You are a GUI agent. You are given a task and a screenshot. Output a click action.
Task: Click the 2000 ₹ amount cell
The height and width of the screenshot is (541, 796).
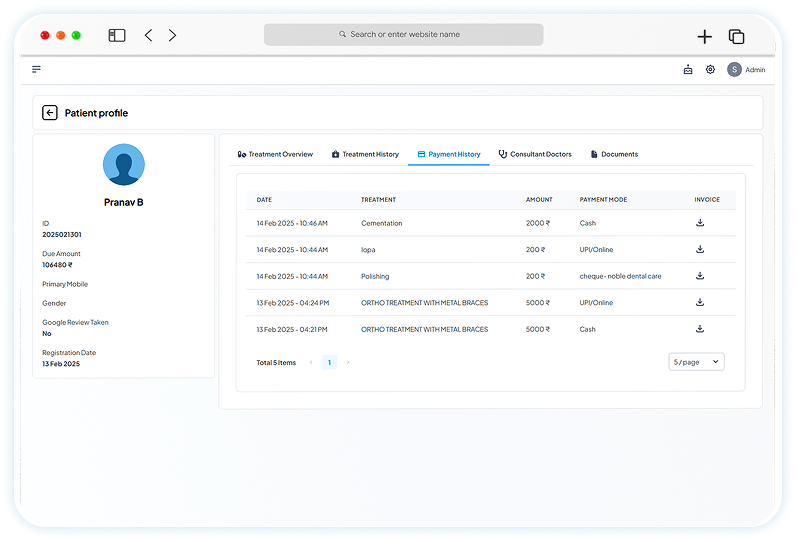(x=538, y=223)
